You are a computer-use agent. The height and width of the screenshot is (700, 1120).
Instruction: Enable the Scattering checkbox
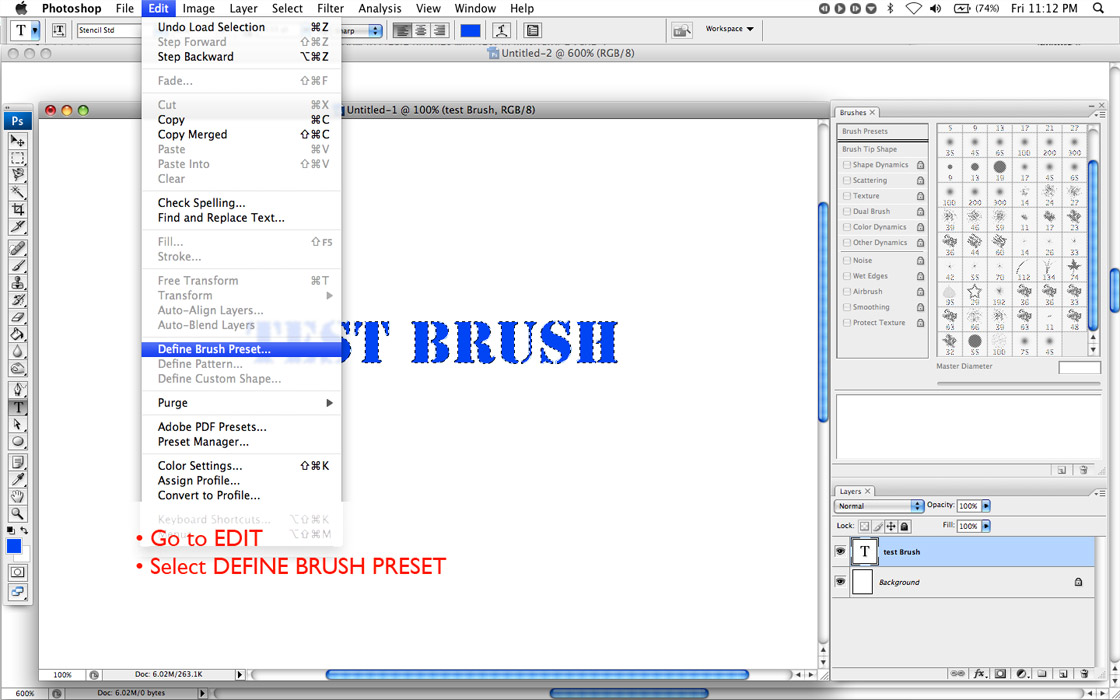[847, 181]
